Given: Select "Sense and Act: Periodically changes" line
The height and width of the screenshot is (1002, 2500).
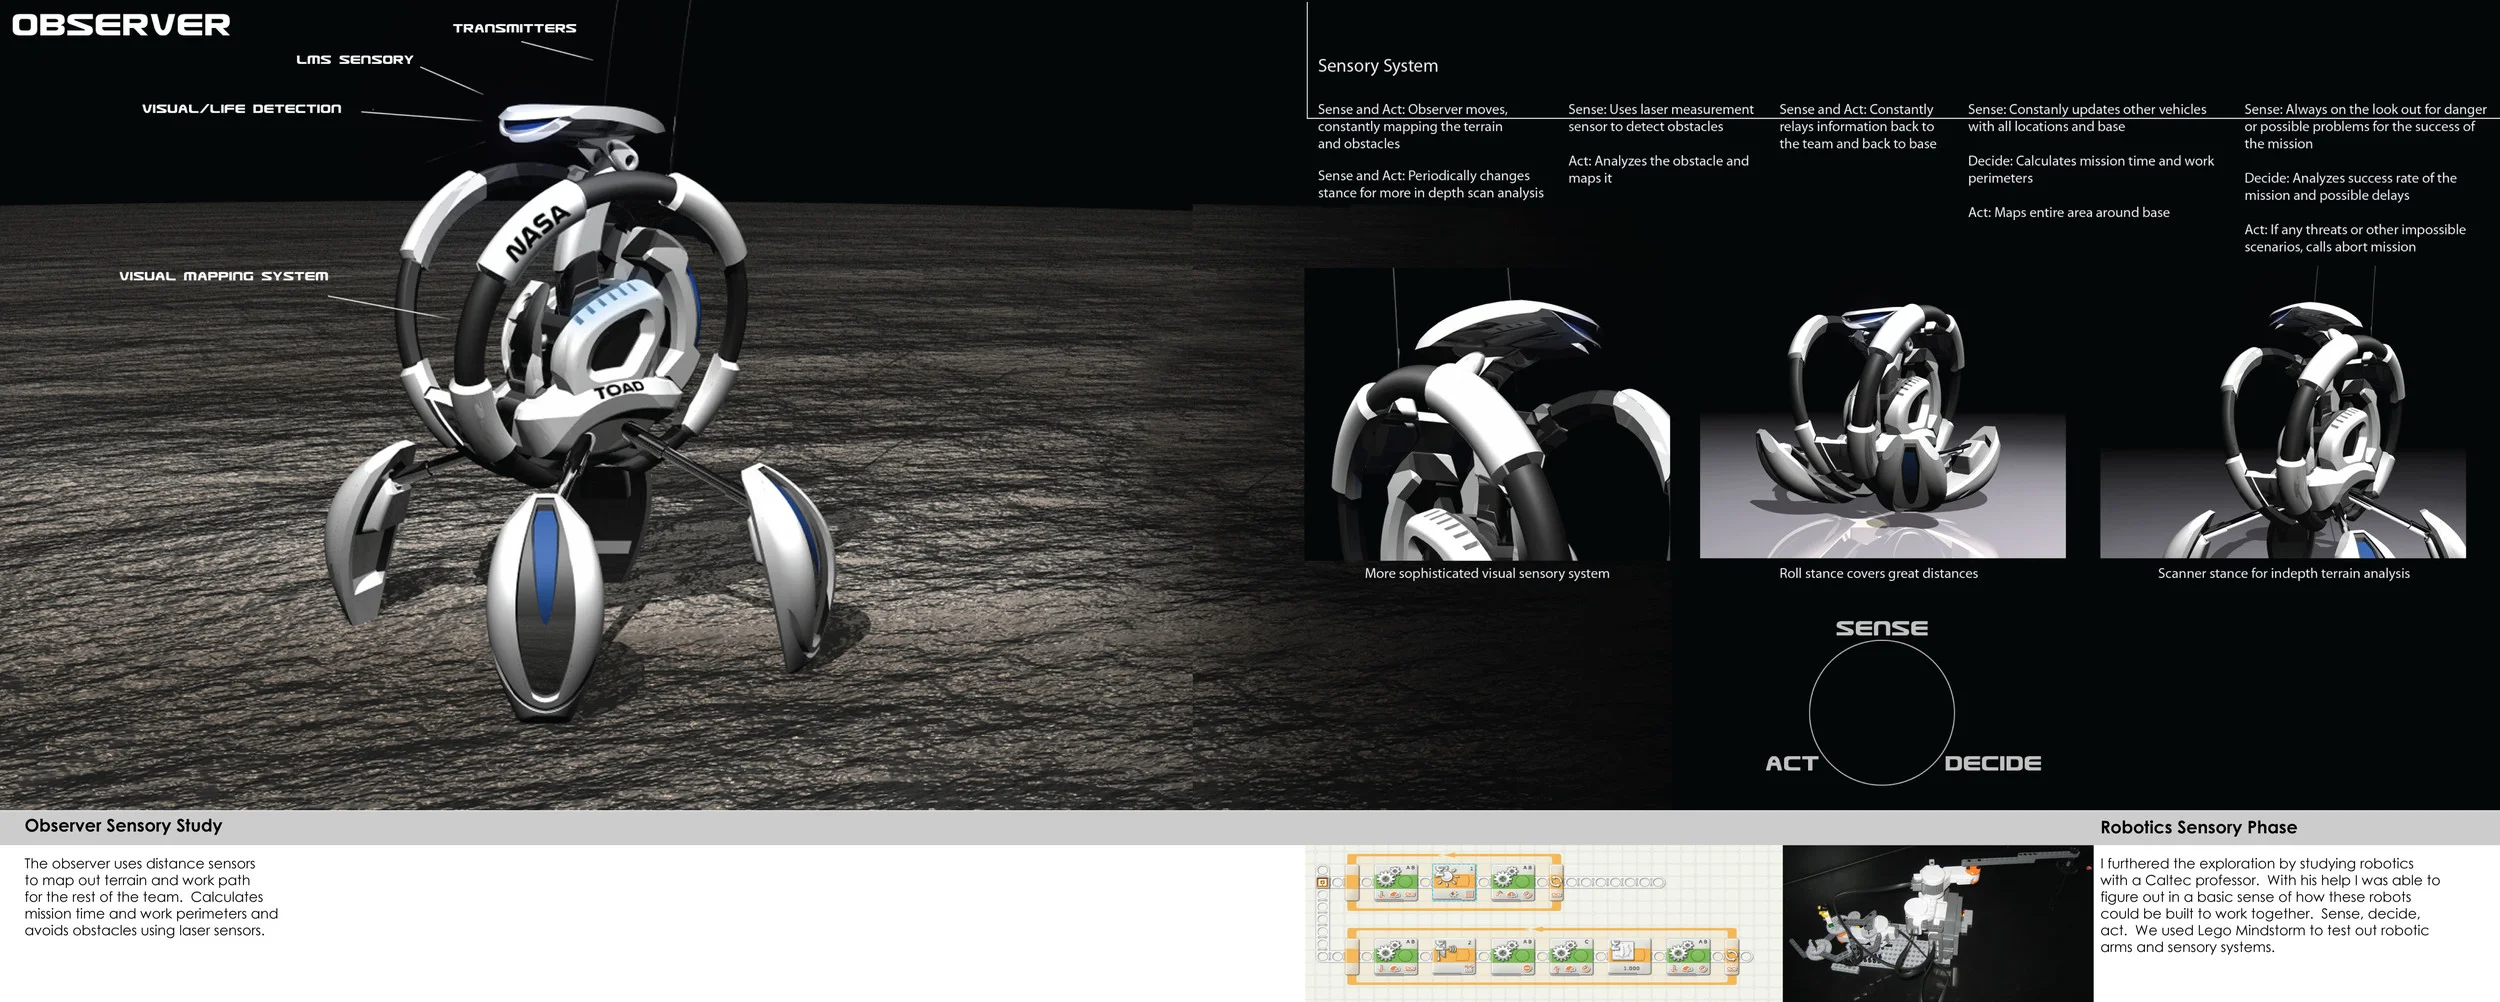Looking at the screenshot, I should 1424,176.
